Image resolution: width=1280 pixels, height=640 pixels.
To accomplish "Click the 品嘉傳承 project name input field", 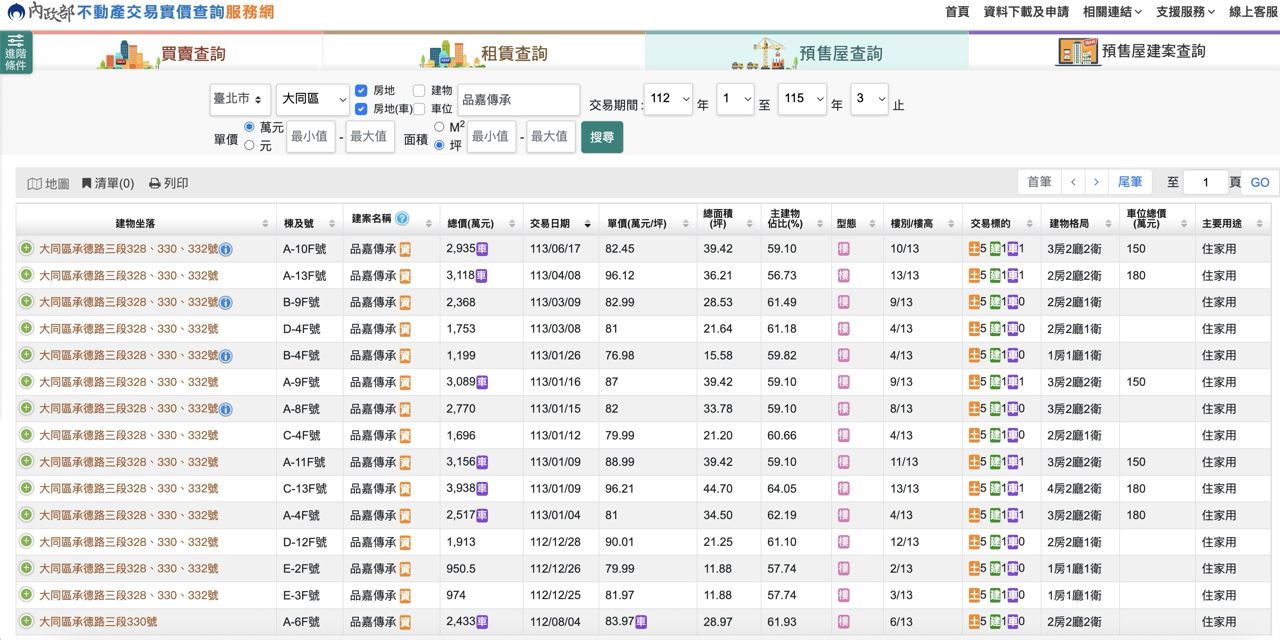I will coord(518,100).
